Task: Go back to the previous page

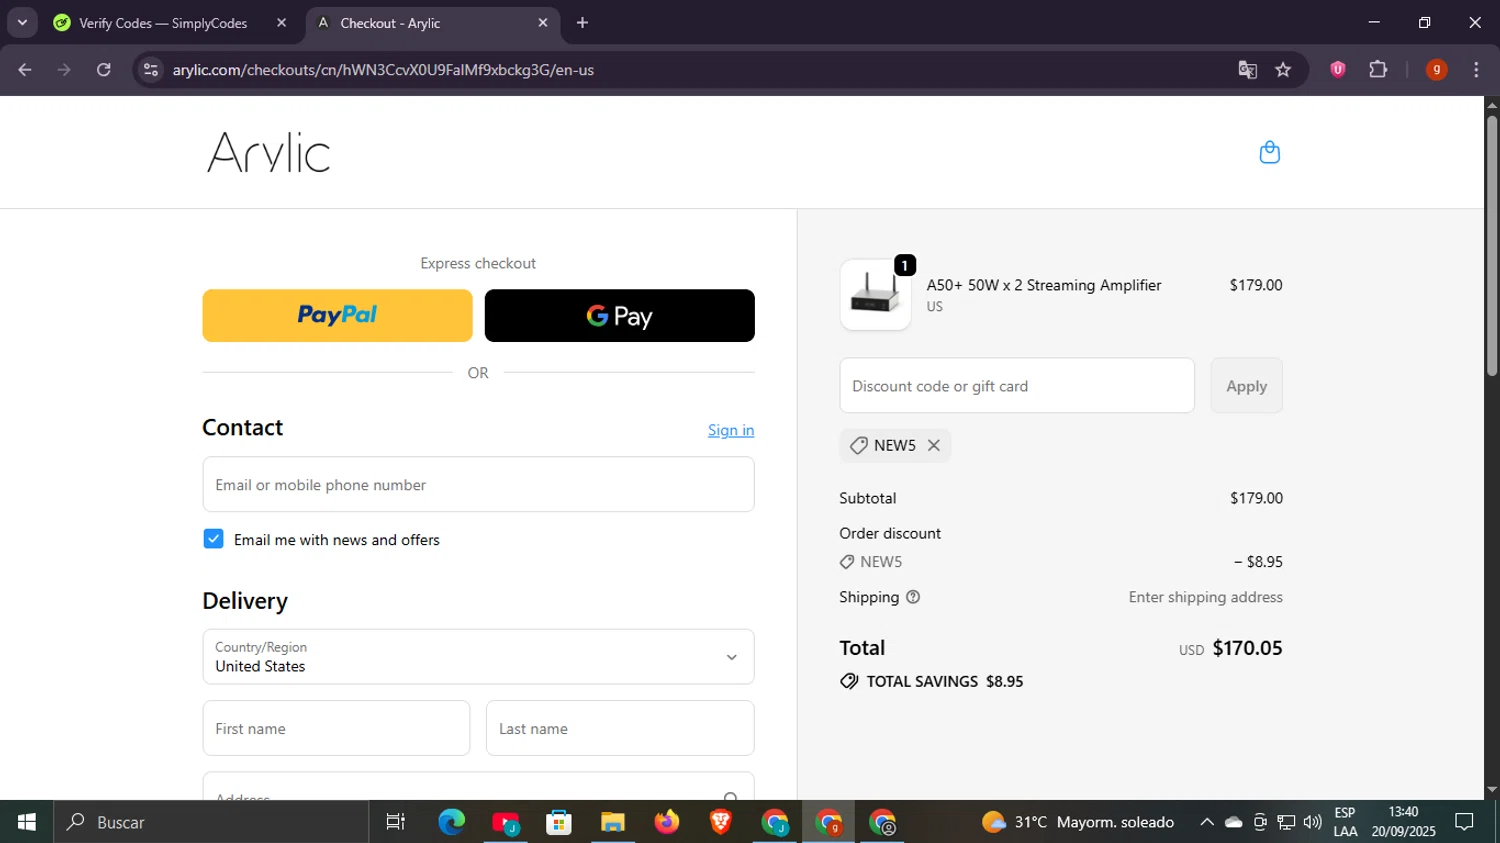Action: pos(25,70)
